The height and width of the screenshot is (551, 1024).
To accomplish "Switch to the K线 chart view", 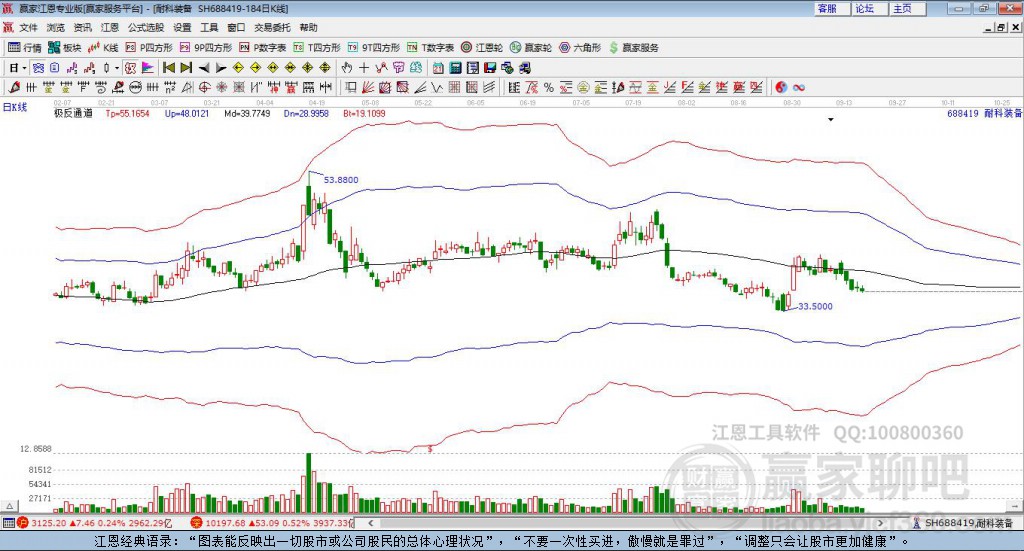I will pos(103,48).
